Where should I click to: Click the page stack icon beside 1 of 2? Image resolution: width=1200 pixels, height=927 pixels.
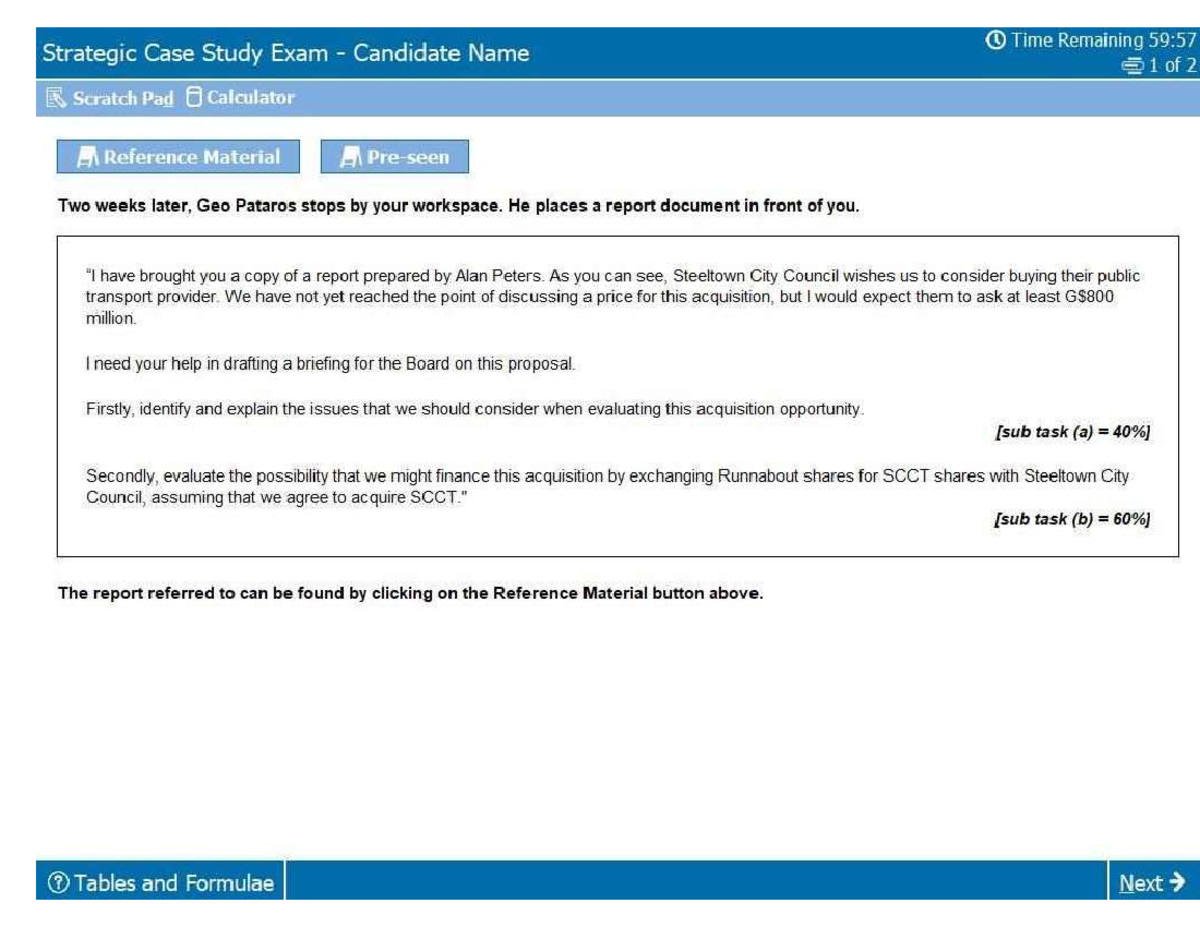[1132, 66]
